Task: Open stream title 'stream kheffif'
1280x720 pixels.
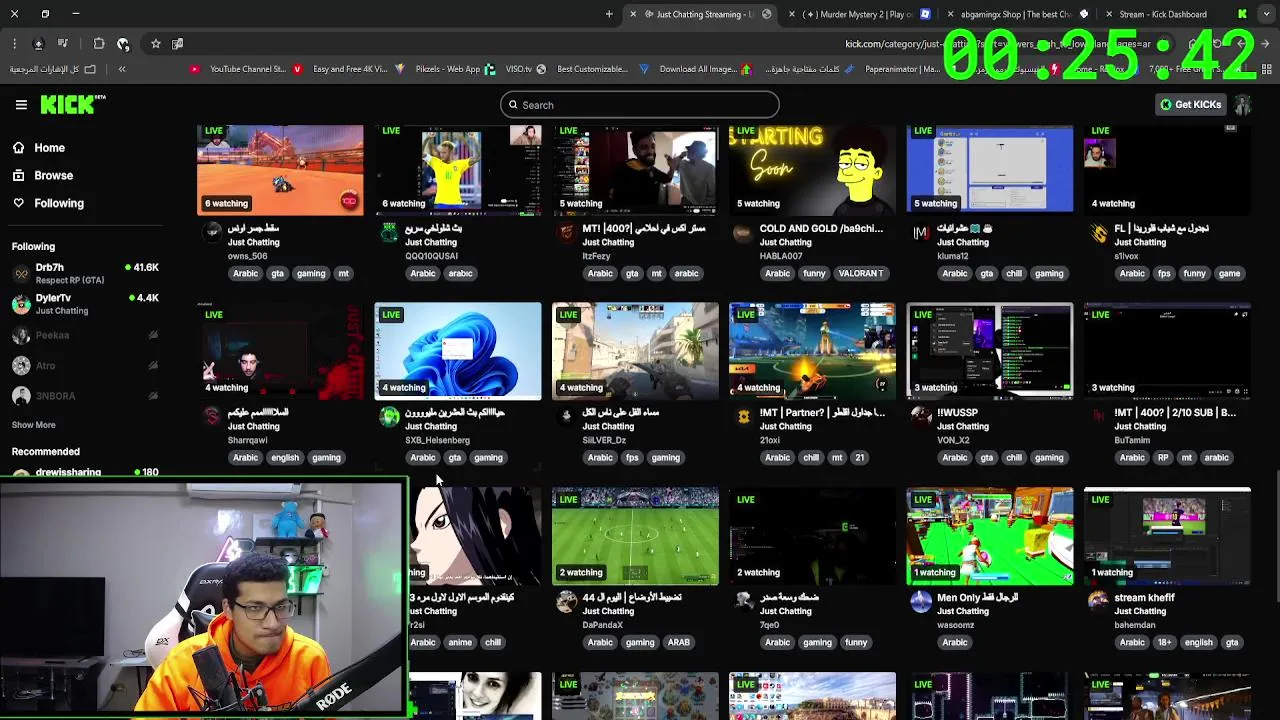Action: click(1144, 597)
